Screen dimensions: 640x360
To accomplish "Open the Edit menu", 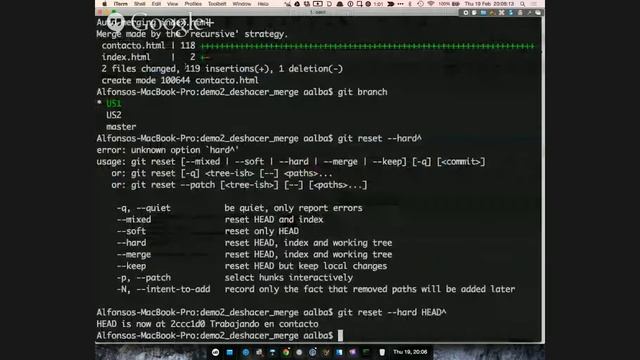I will [x=156, y=4].
